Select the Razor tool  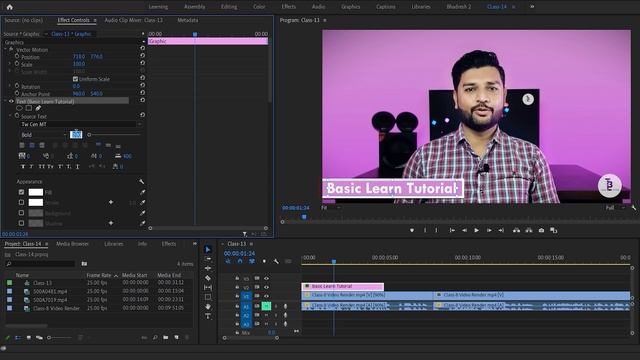208,278
